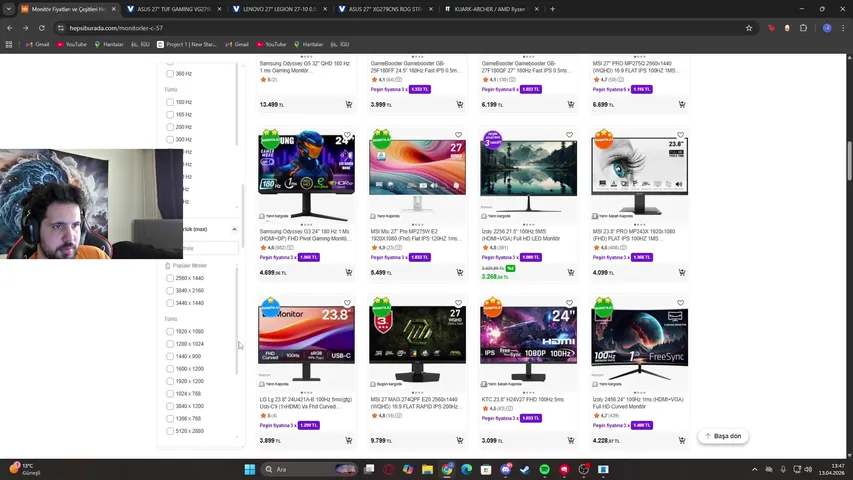Screen dimensions: 853x480
Task: Check the 165 Hz filter
Action: coord(170,114)
